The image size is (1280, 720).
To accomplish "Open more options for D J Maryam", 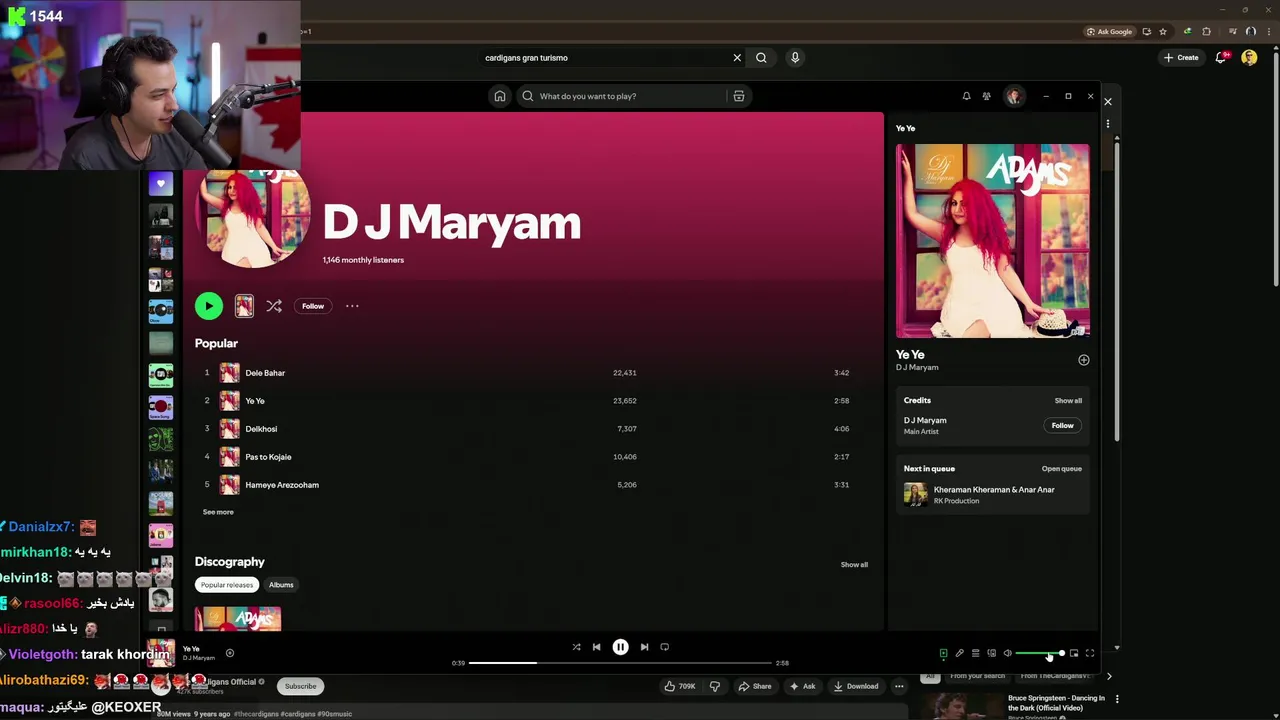I will pyautogui.click(x=352, y=306).
